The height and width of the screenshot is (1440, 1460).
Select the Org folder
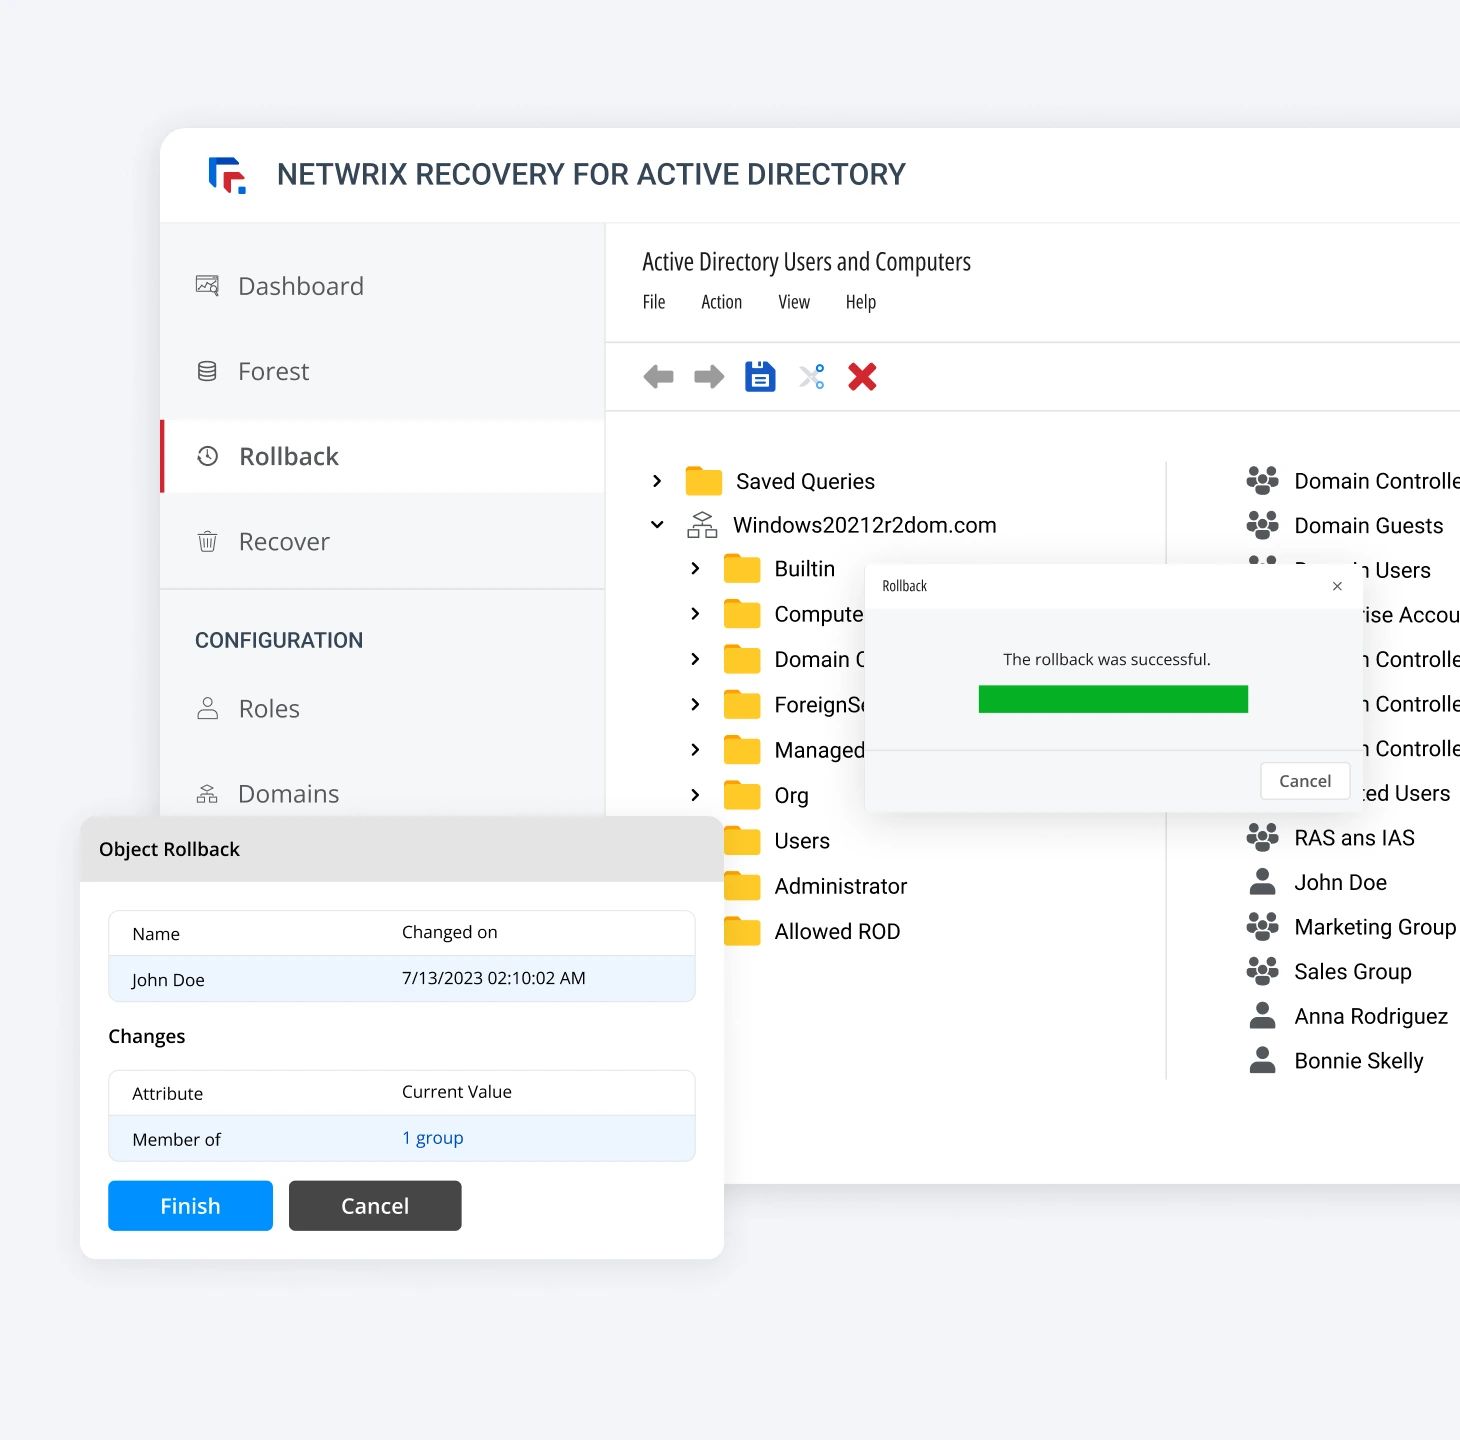(766, 795)
